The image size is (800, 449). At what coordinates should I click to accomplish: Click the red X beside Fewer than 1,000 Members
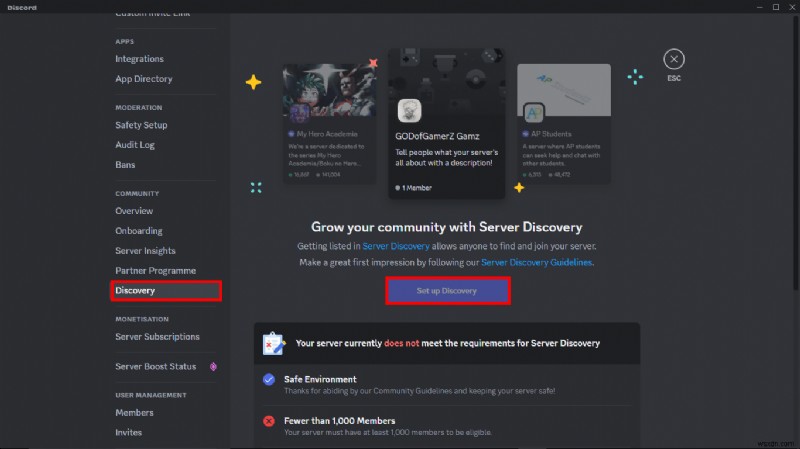click(269, 421)
